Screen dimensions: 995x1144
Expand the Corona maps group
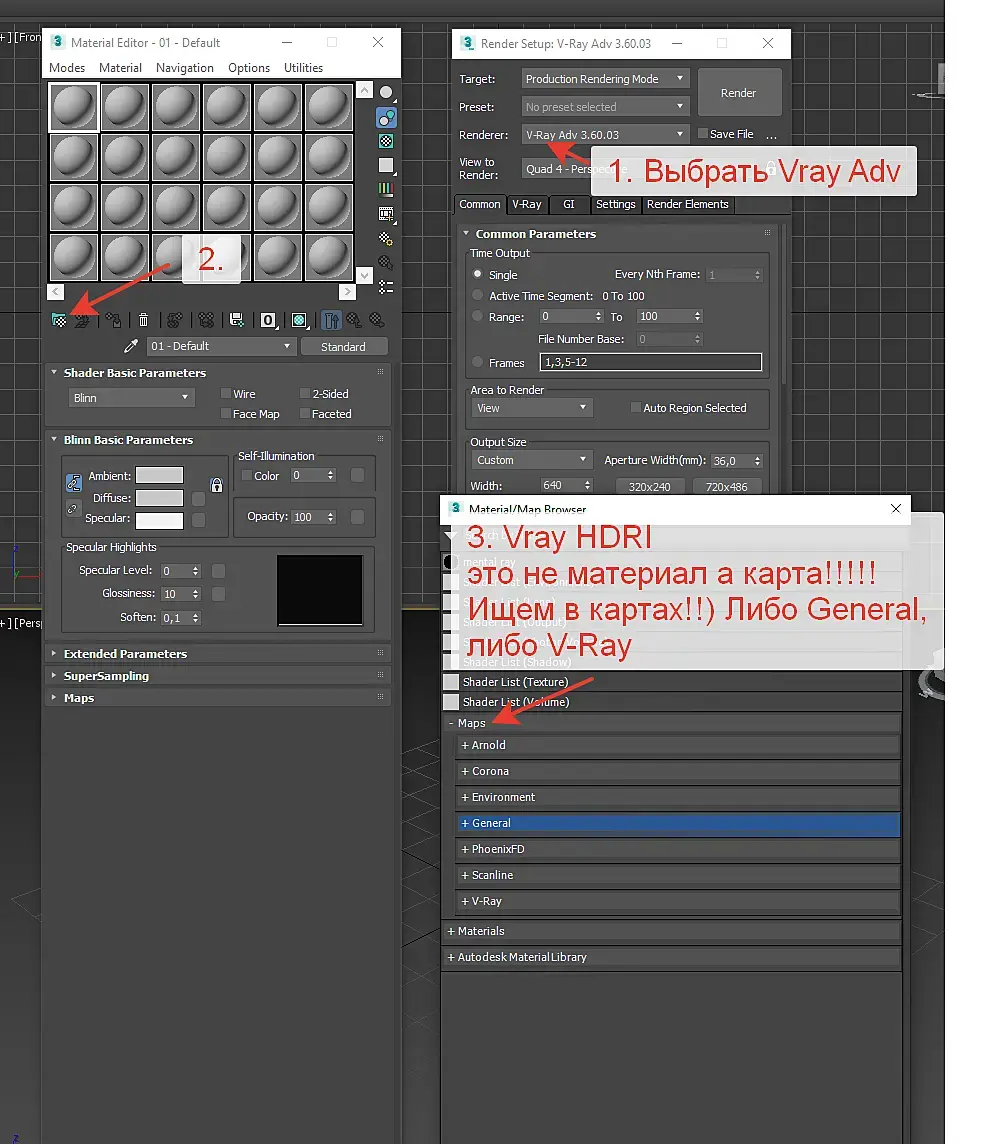(x=677, y=771)
